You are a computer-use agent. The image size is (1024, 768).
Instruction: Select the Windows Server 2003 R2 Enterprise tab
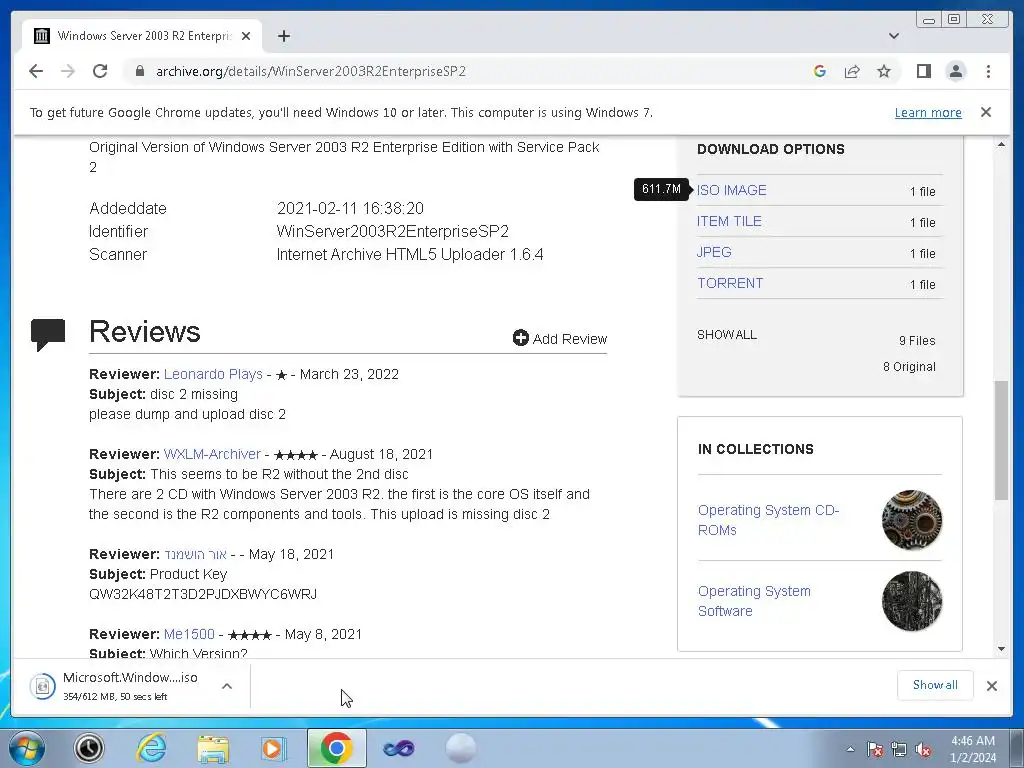click(142, 36)
